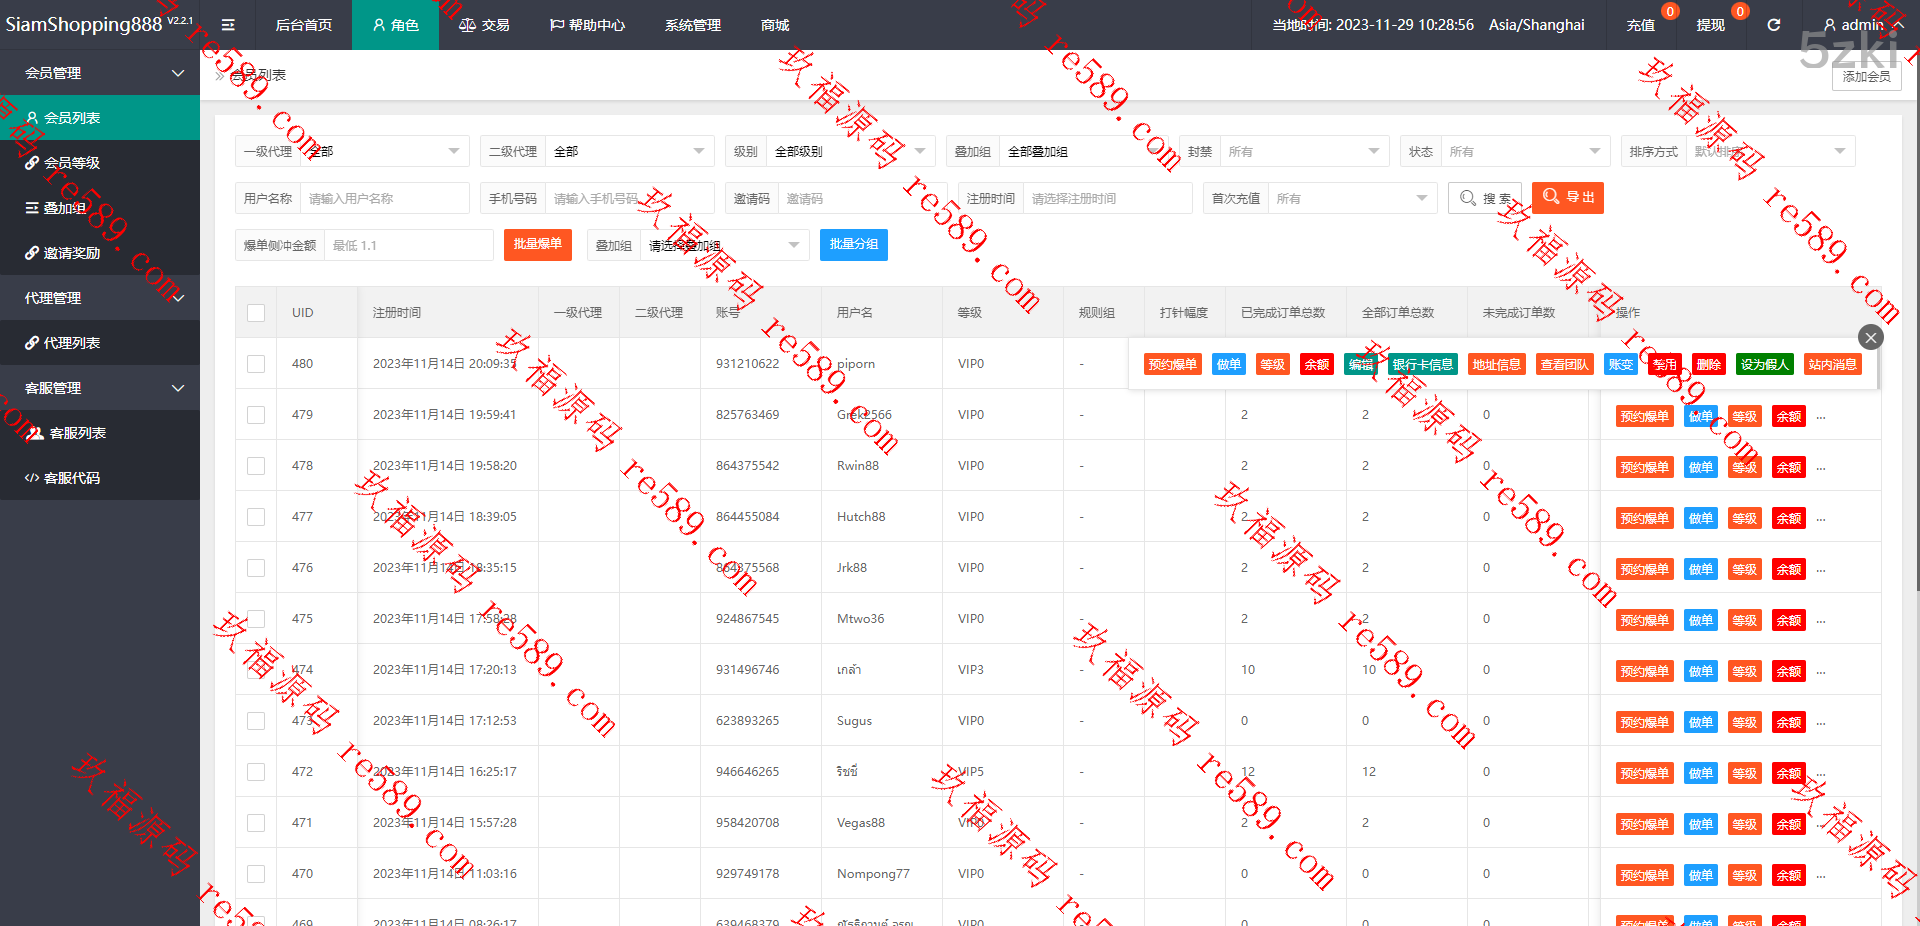Tick the select-all checkbox in table header
This screenshot has height=926, width=1920.
(x=256, y=313)
